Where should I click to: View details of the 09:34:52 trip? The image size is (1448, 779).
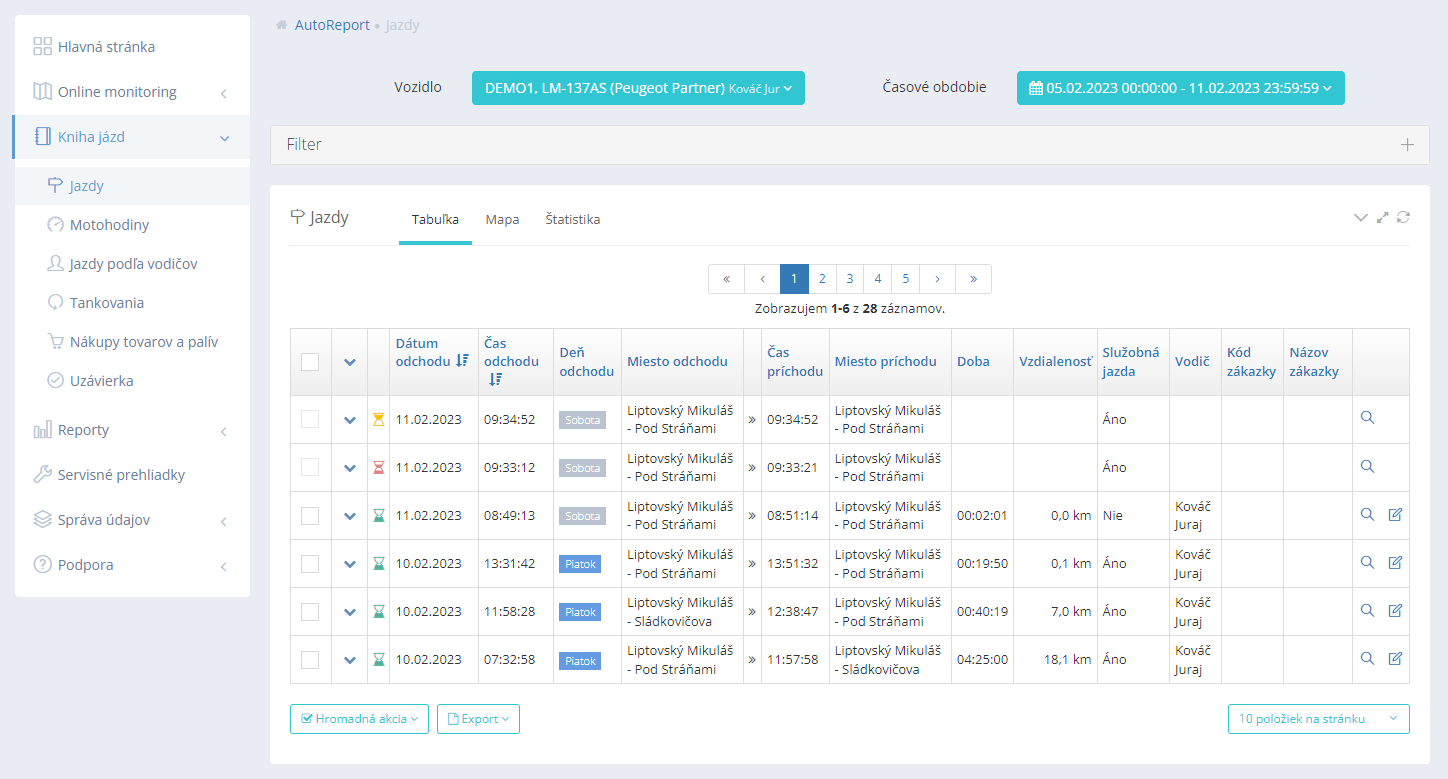[x=1367, y=419]
